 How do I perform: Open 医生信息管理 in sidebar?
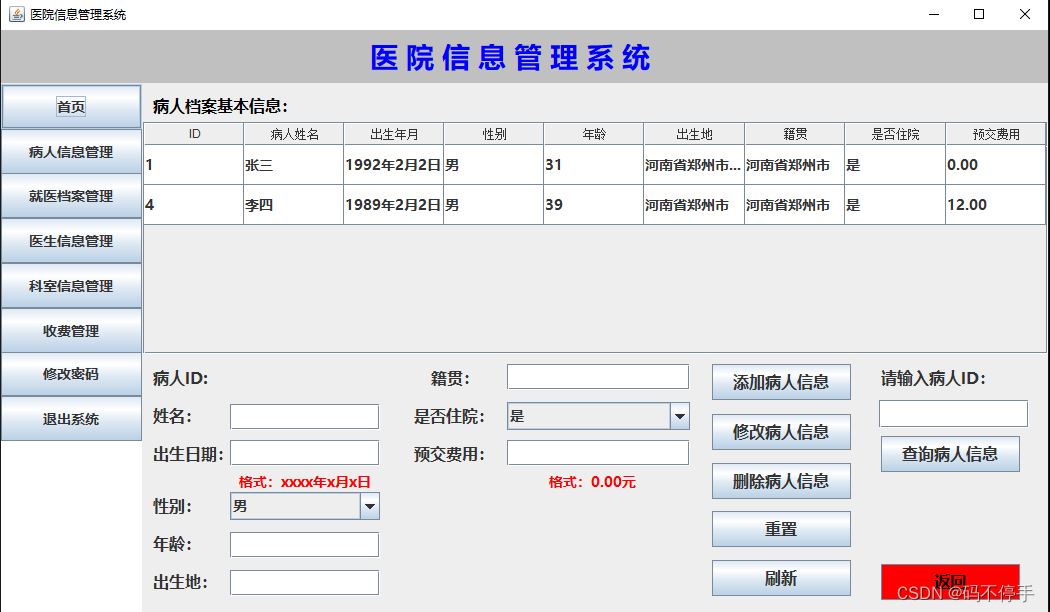(71, 241)
